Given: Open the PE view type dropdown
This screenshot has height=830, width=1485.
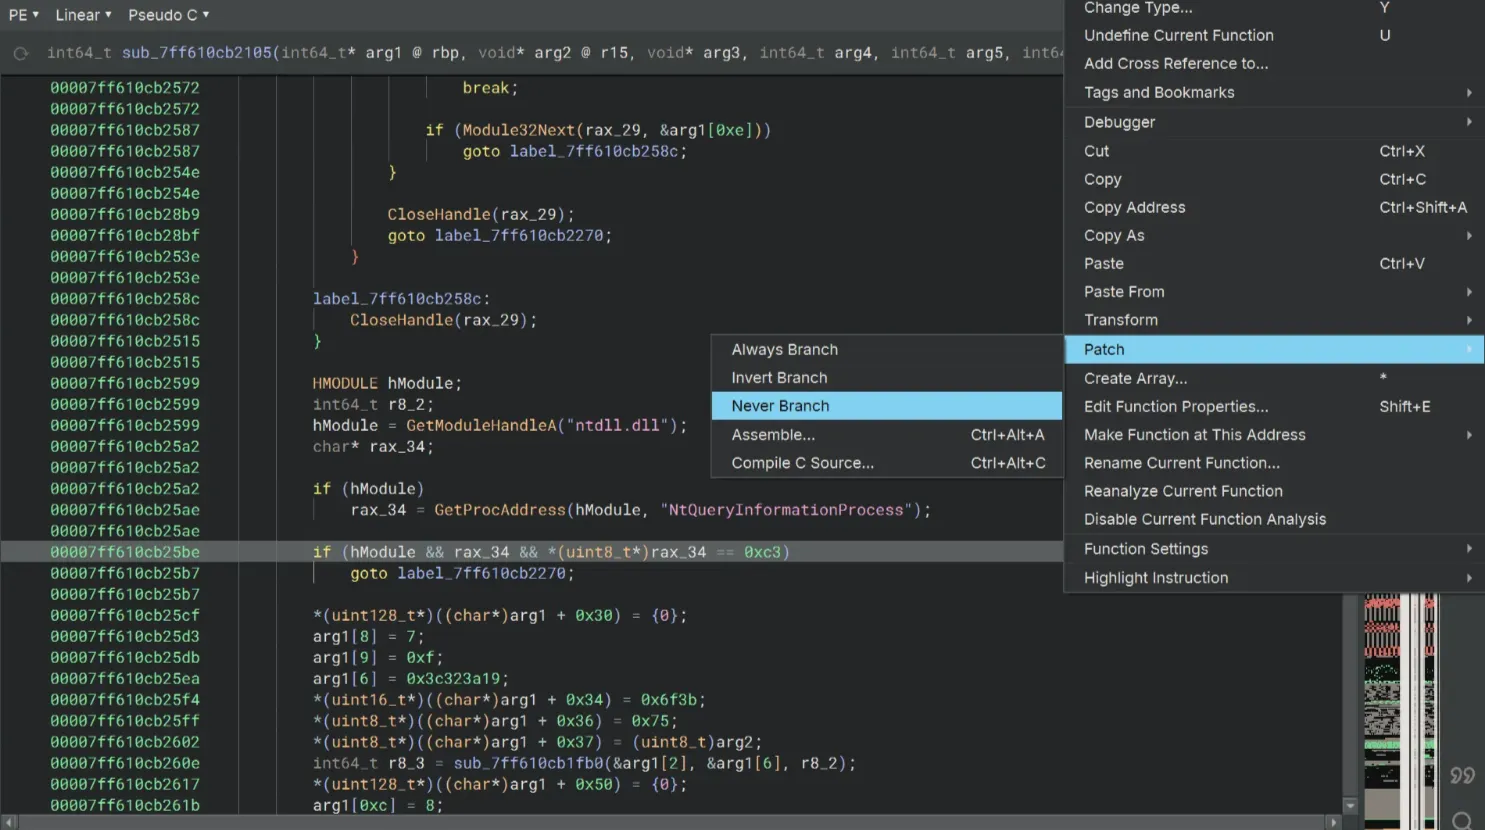Looking at the screenshot, I should click(x=23, y=15).
